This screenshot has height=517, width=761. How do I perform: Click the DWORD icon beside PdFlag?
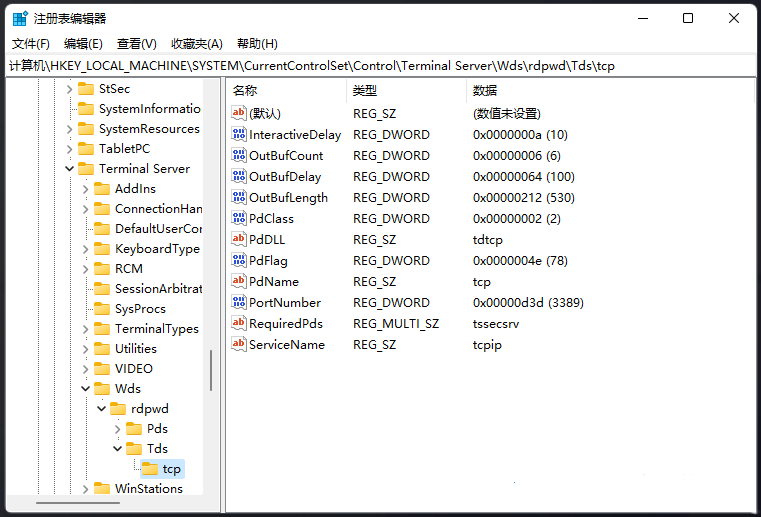[239, 260]
